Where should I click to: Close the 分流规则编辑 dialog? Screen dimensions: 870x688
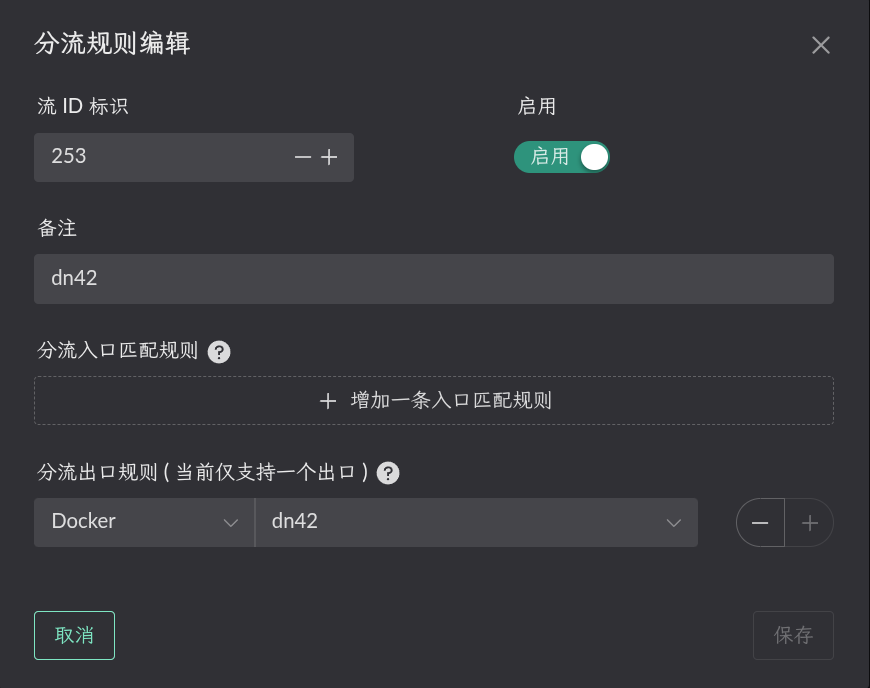pyautogui.click(x=821, y=45)
